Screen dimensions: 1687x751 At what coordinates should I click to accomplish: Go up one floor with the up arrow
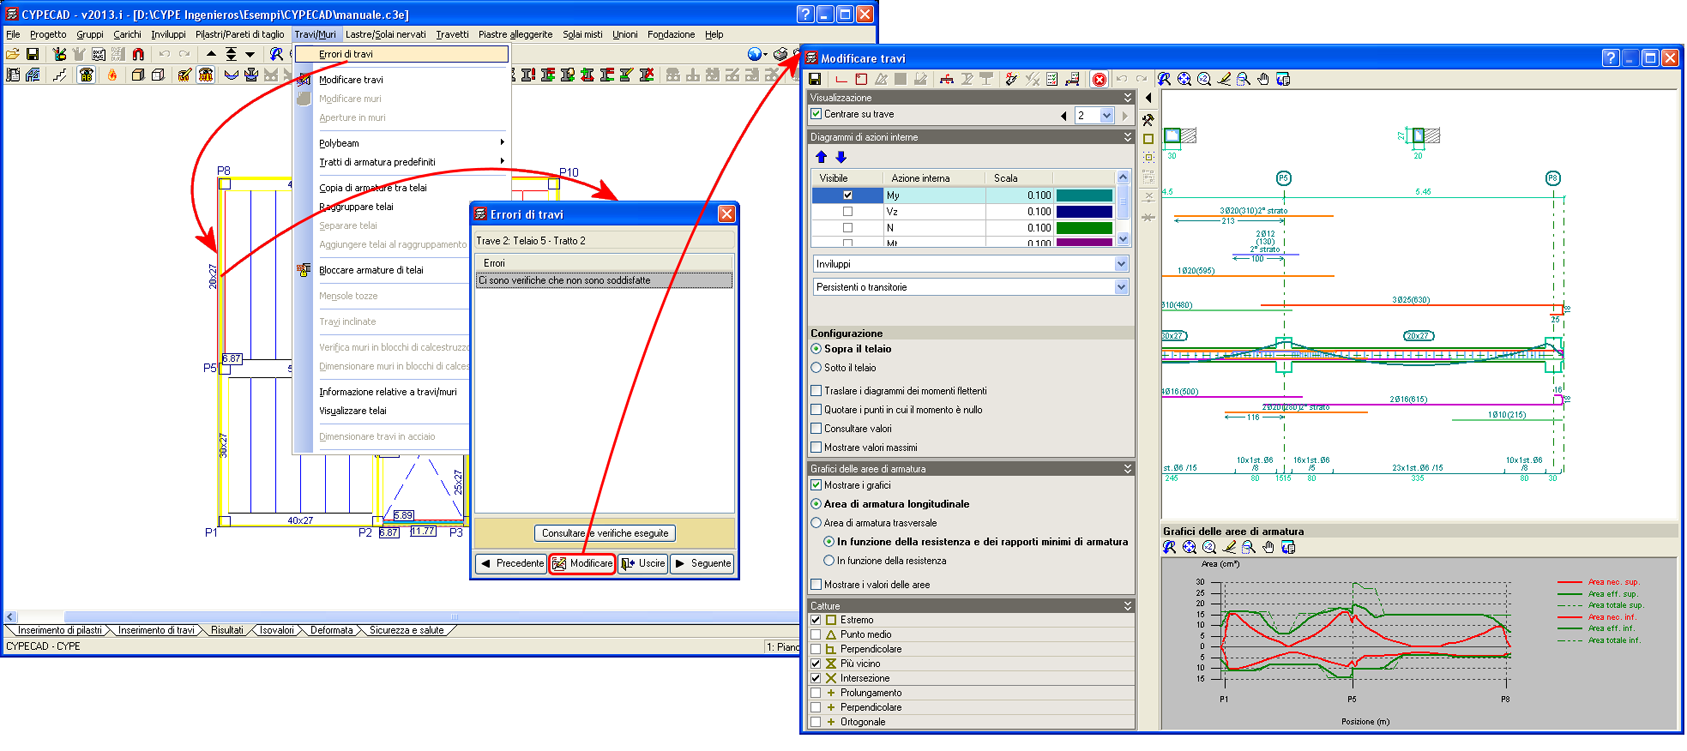pos(211,54)
